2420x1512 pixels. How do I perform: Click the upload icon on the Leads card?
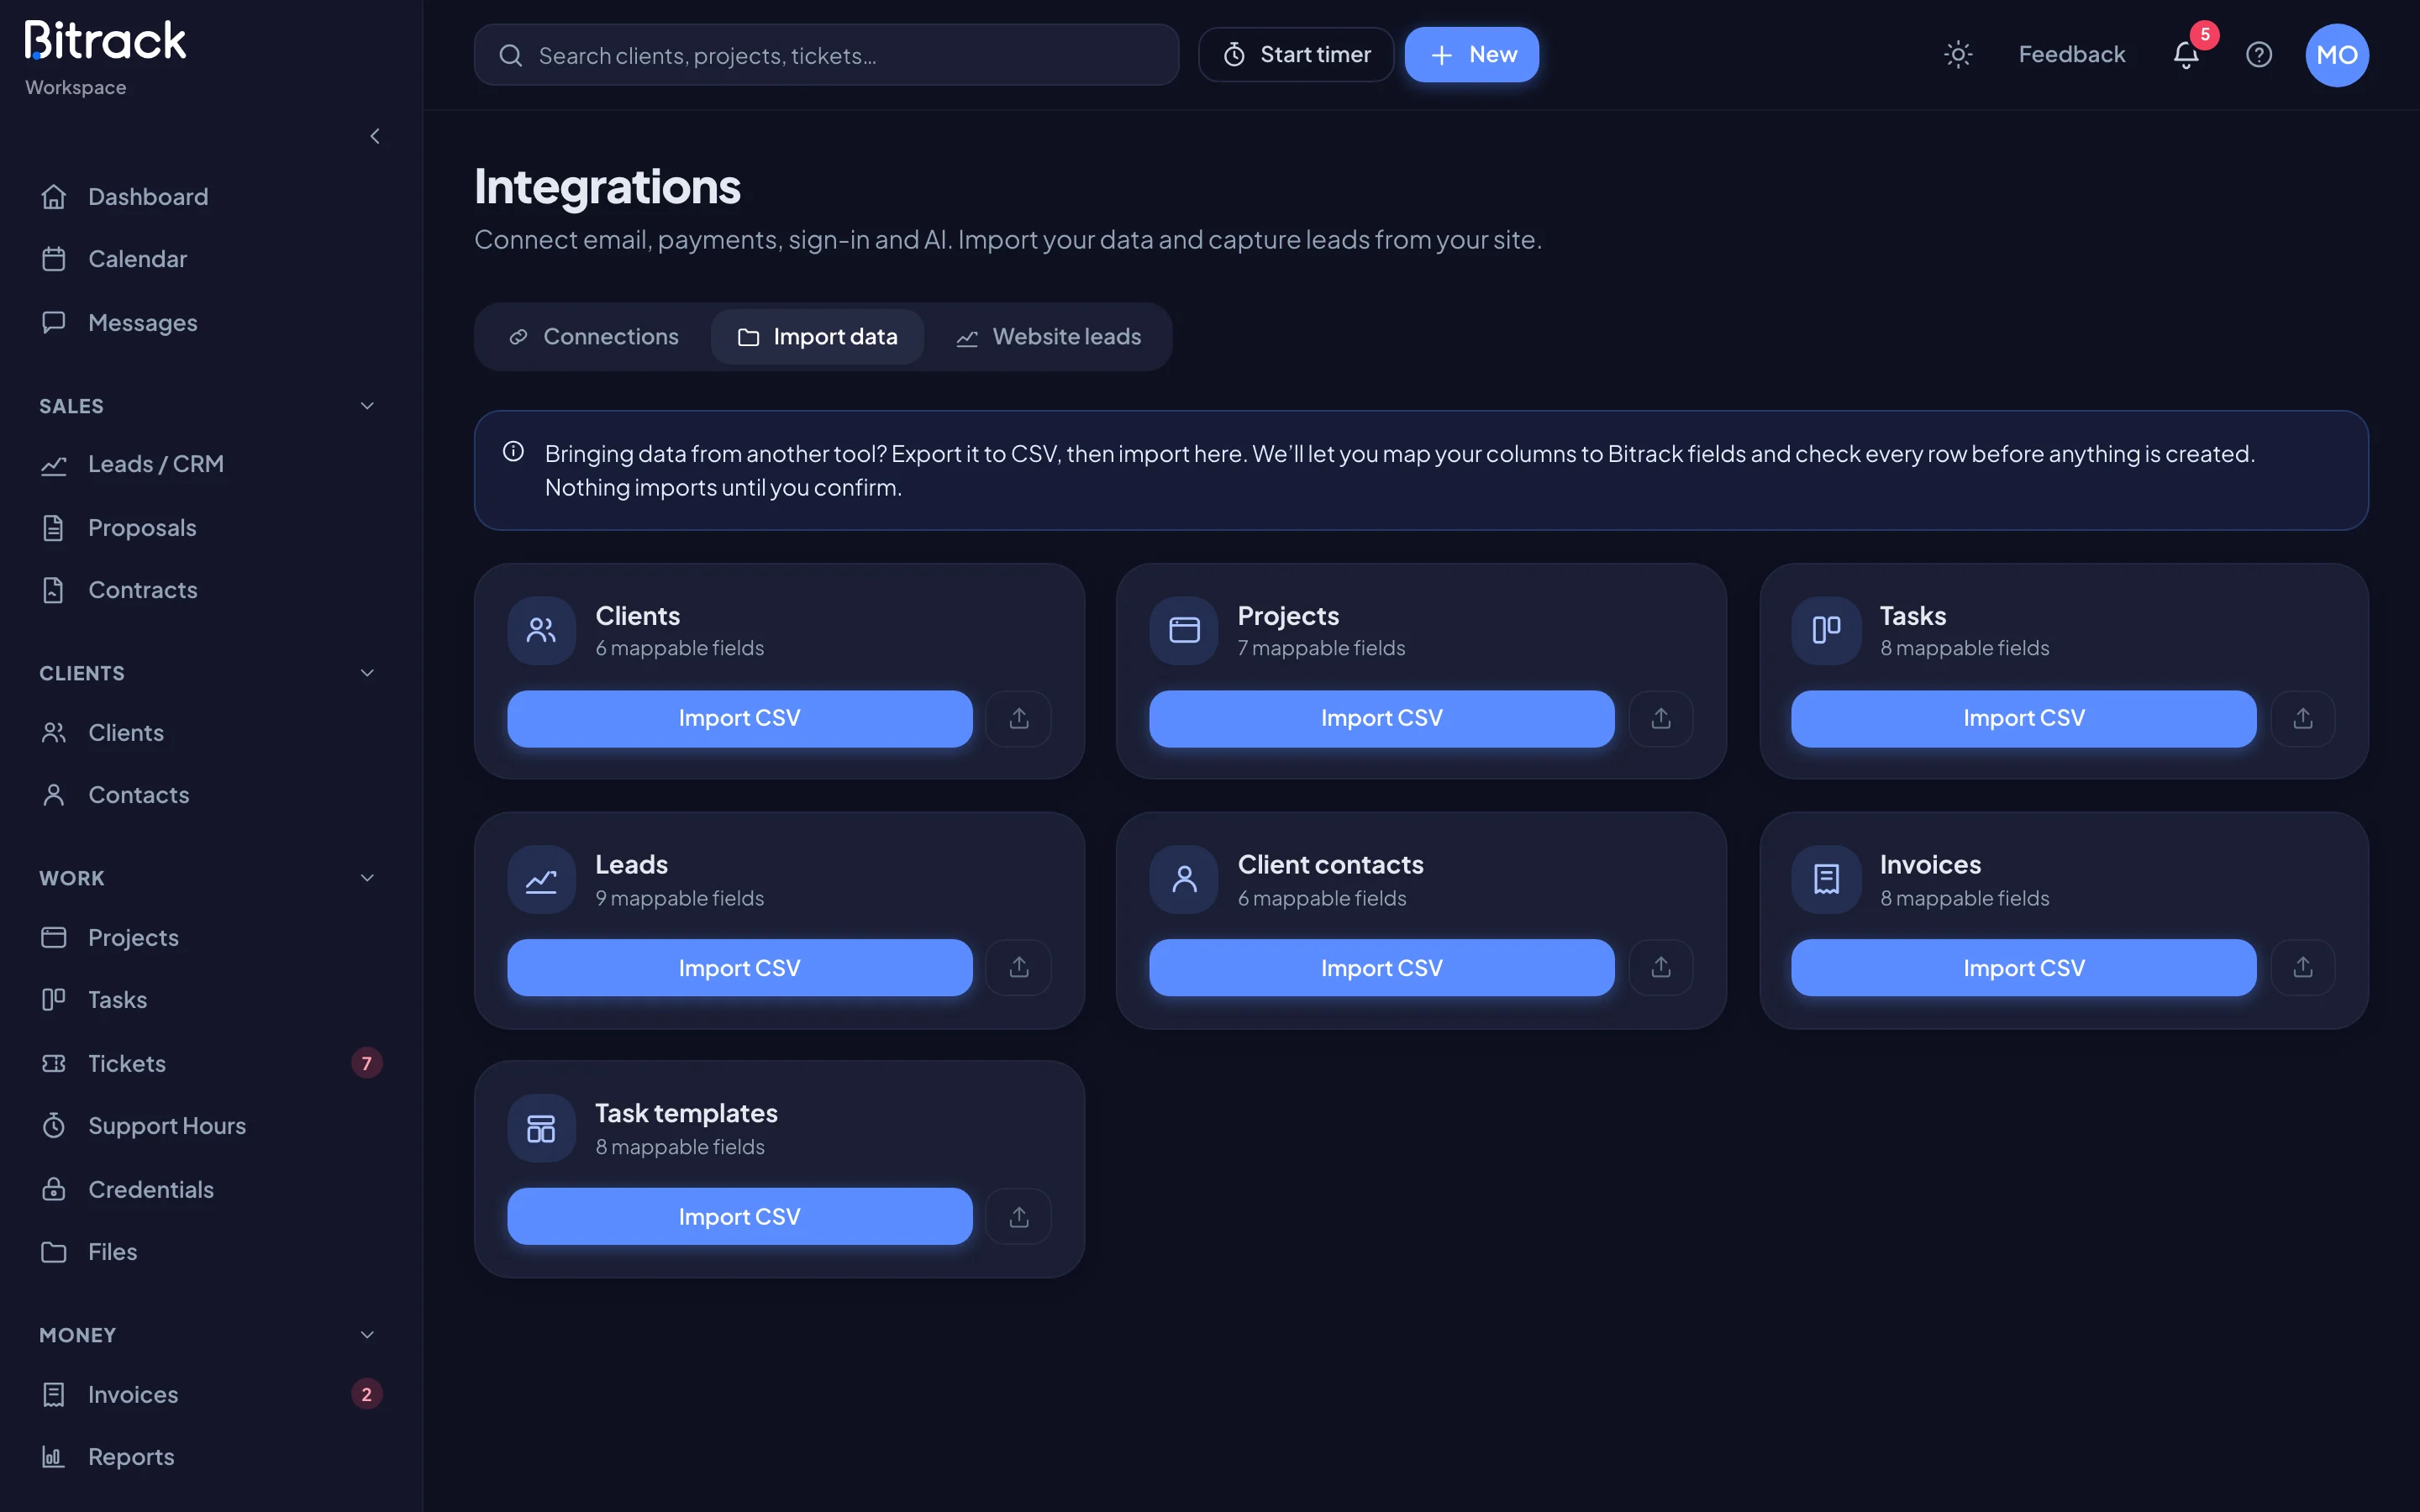[x=1018, y=967]
